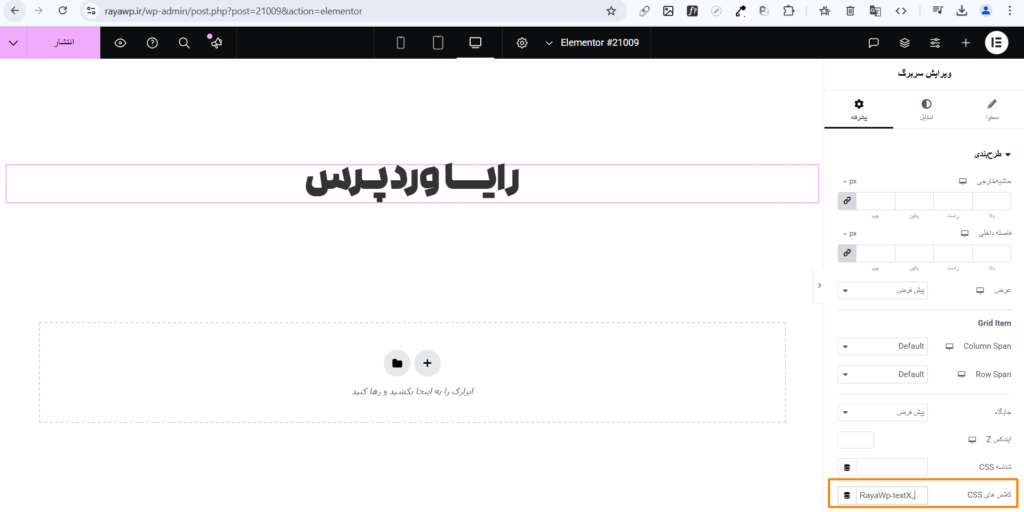Bookmark this page star icon
Screen dimensions: 1024x512
[x=611, y=11]
